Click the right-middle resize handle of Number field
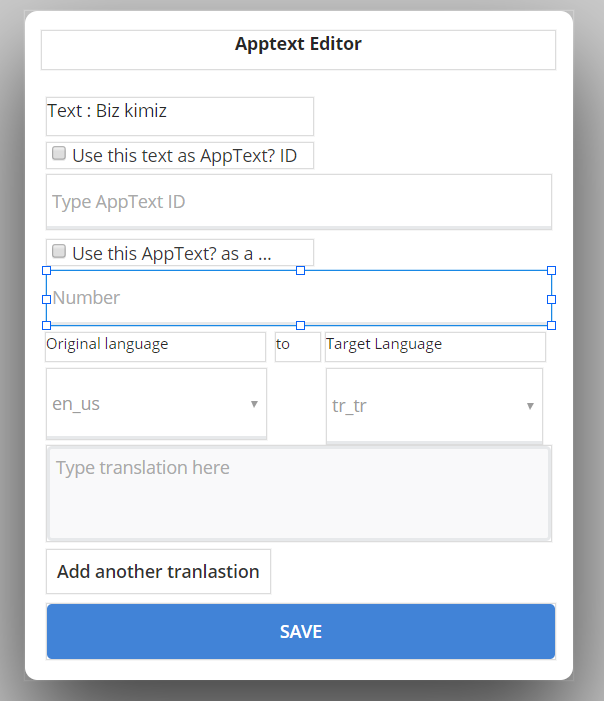This screenshot has height=701, width=604. pyautogui.click(x=552, y=298)
